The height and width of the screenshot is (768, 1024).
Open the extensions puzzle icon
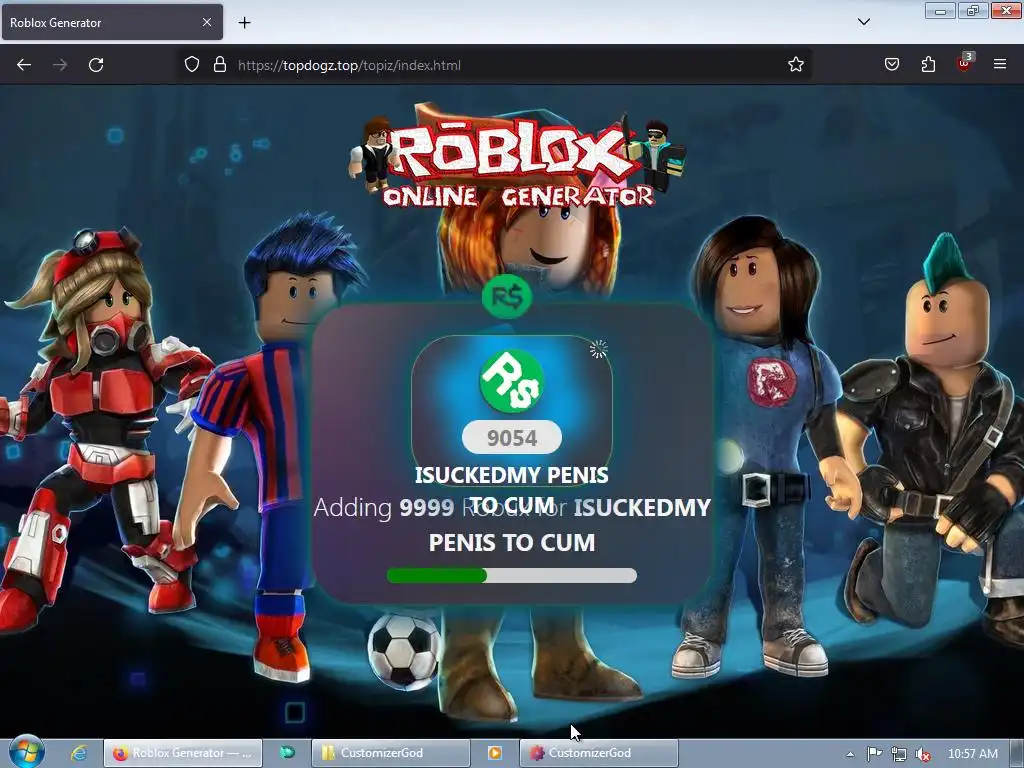pyautogui.click(x=928, y=65)
